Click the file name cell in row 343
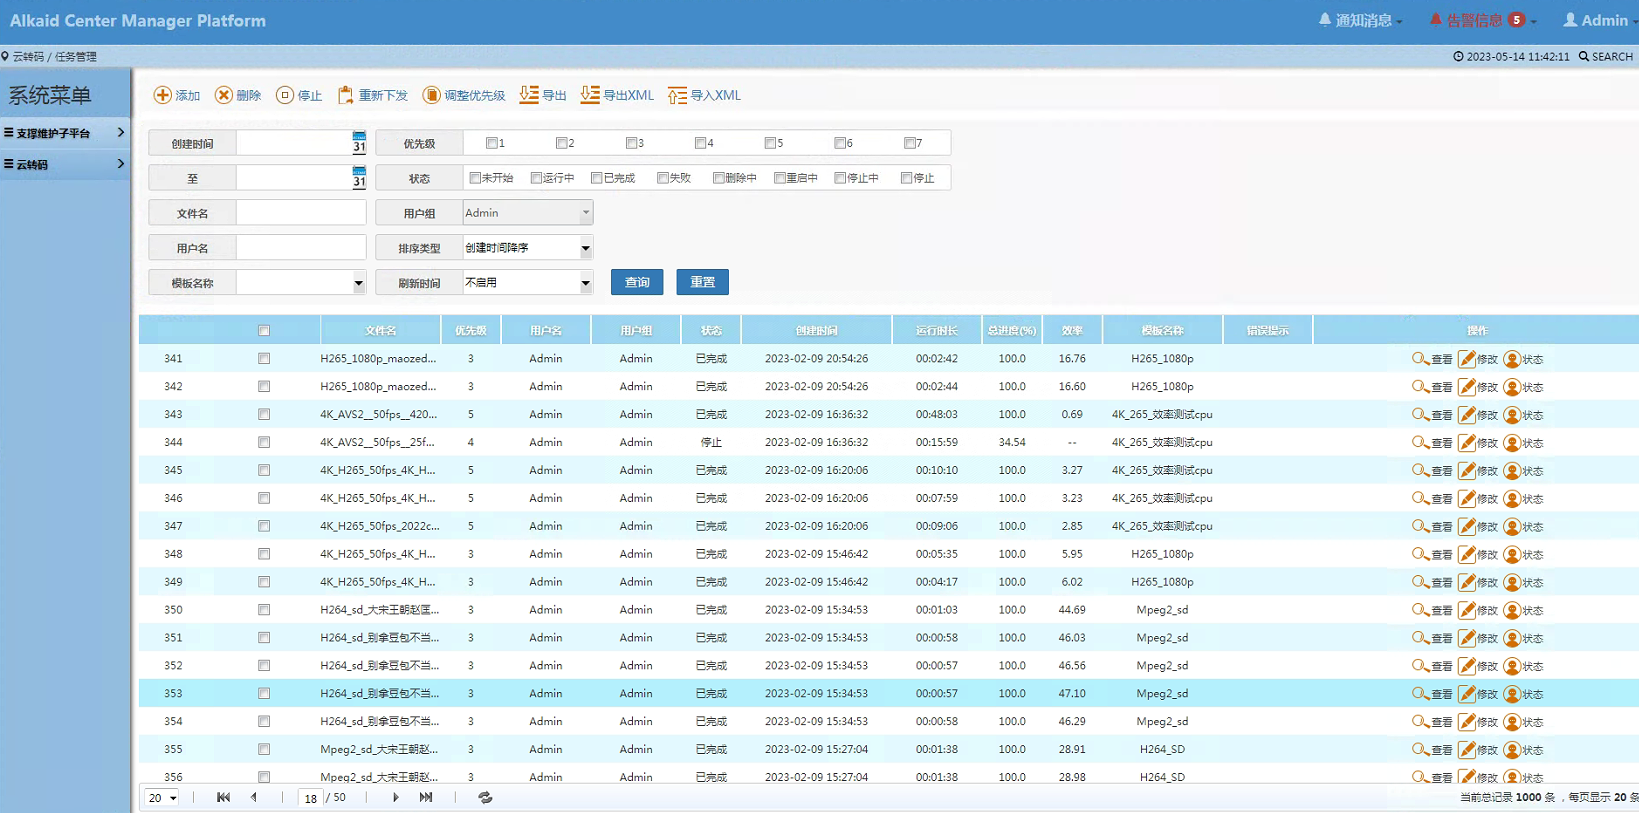1639x813 pixels. point(378,414)
